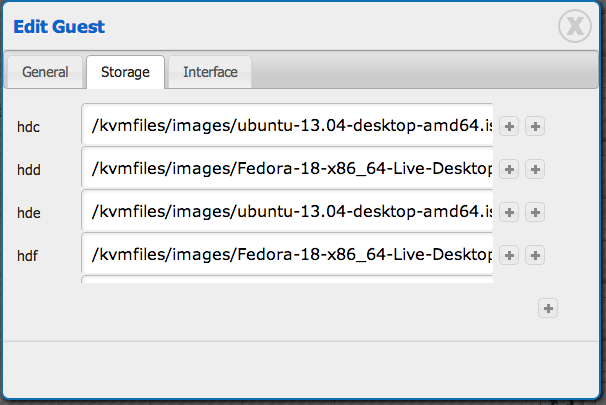Click the hdd Fedora image path field
This screenshot has height=405, width=606.
pos(288,169)
